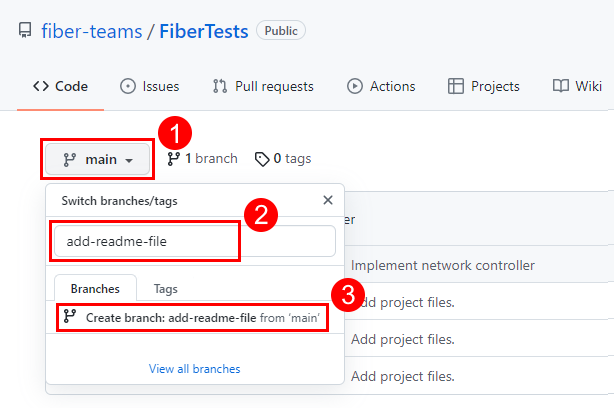Open the Code tab
Image resolution: width=614 pixels, height=408 pixels.
pyautogui.click(x=60, y=87)
